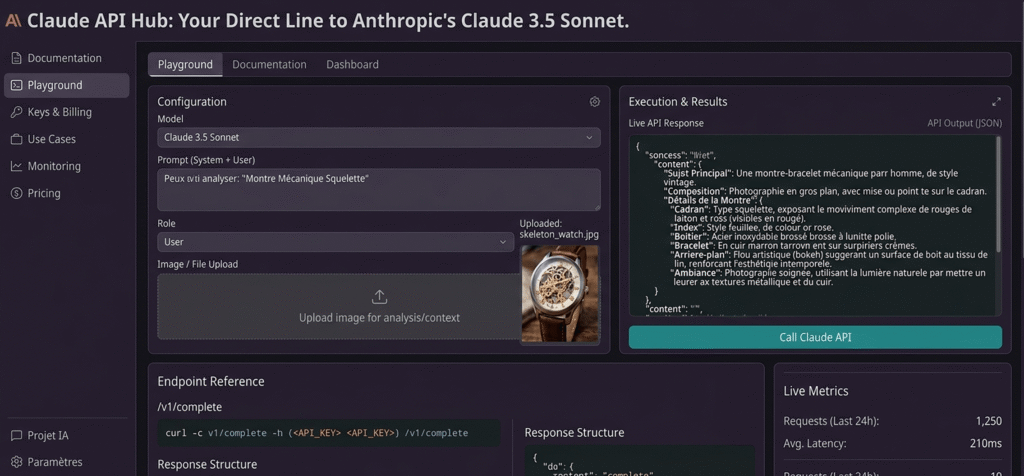The height and width of the screenshot is (476, 1024).
Task: Click the "Avg. Latency:" label
Action: (x=815, y=444)
